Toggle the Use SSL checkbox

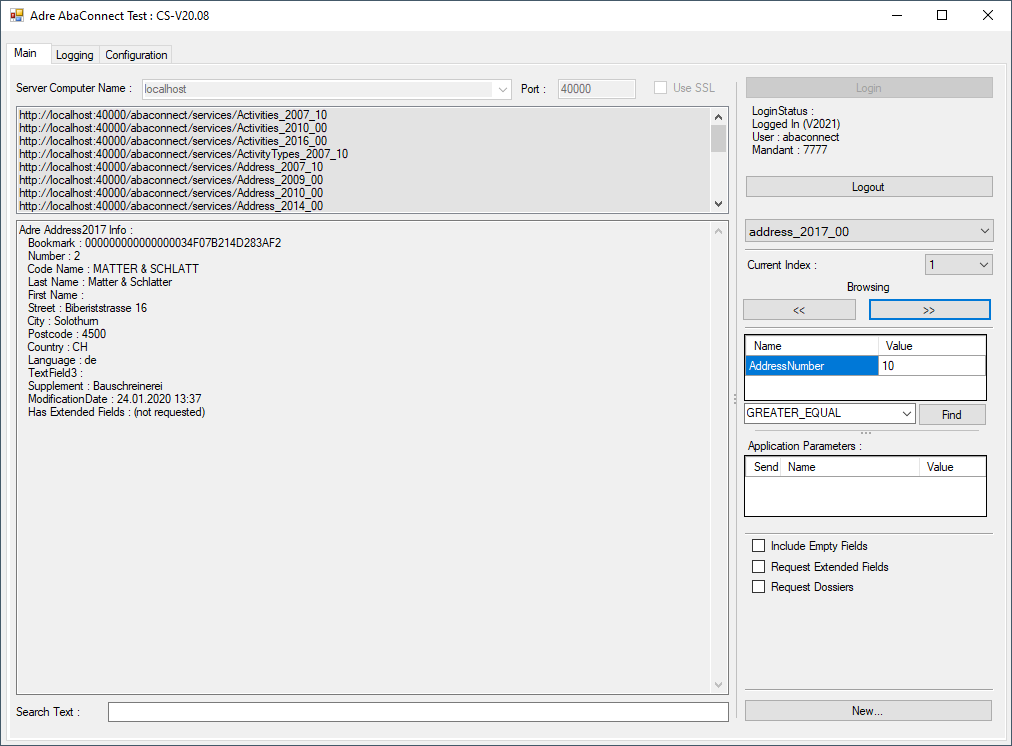[x=660, y=88]
